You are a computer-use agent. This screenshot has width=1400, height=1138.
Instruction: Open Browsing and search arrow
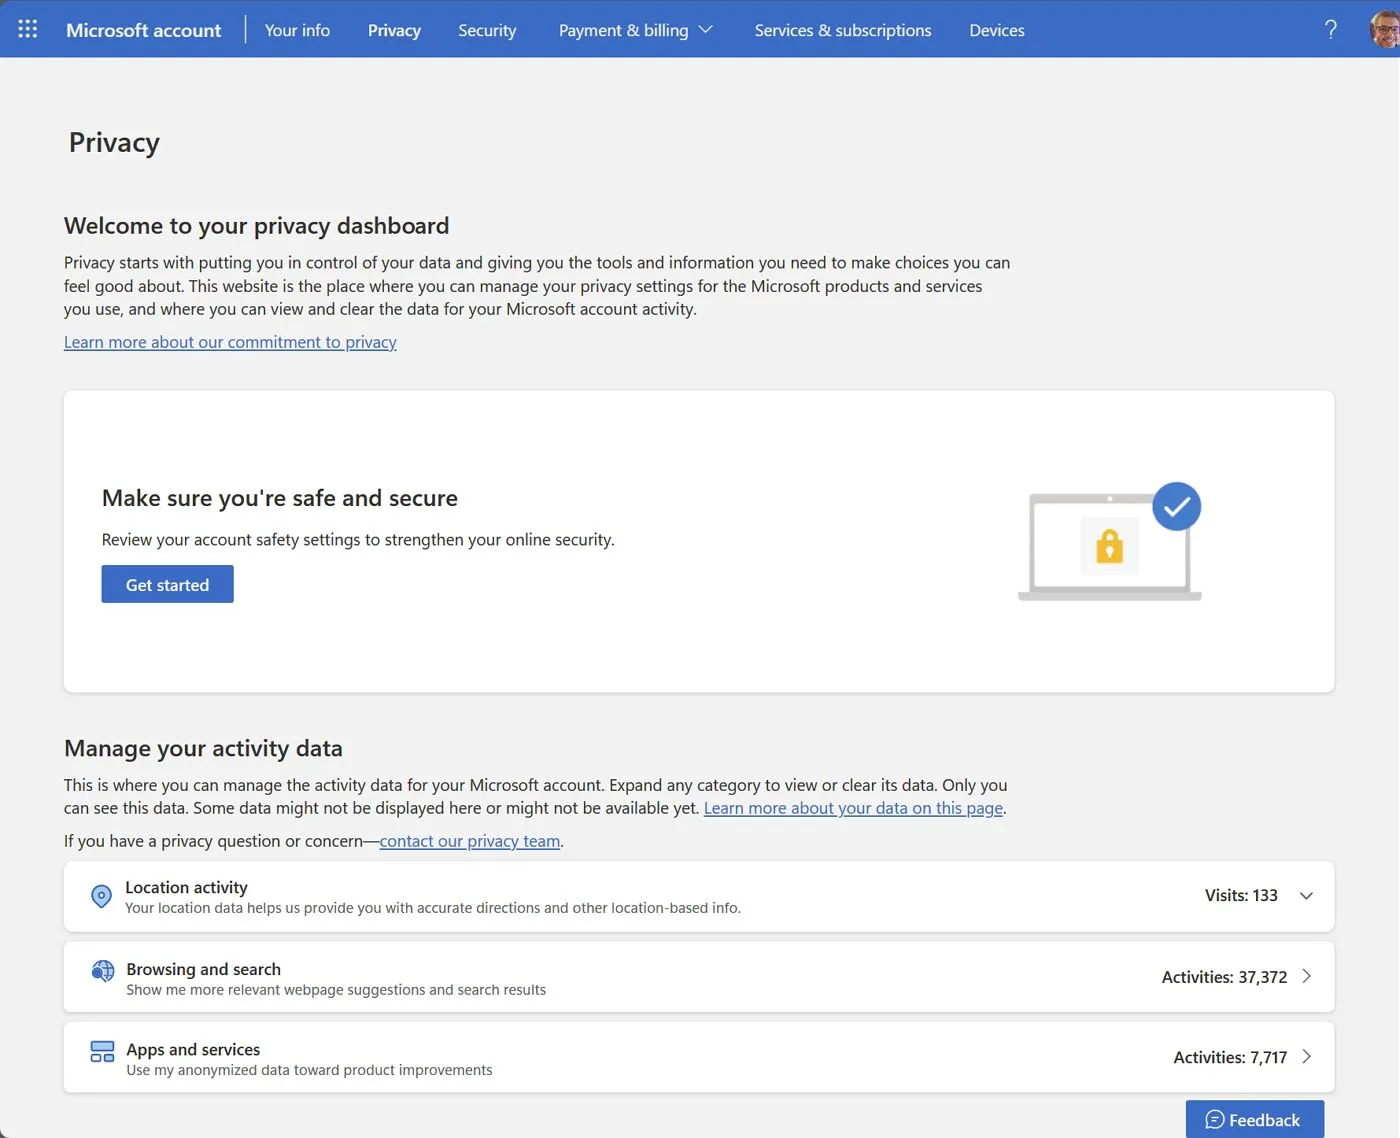[x=1306, y=976]
